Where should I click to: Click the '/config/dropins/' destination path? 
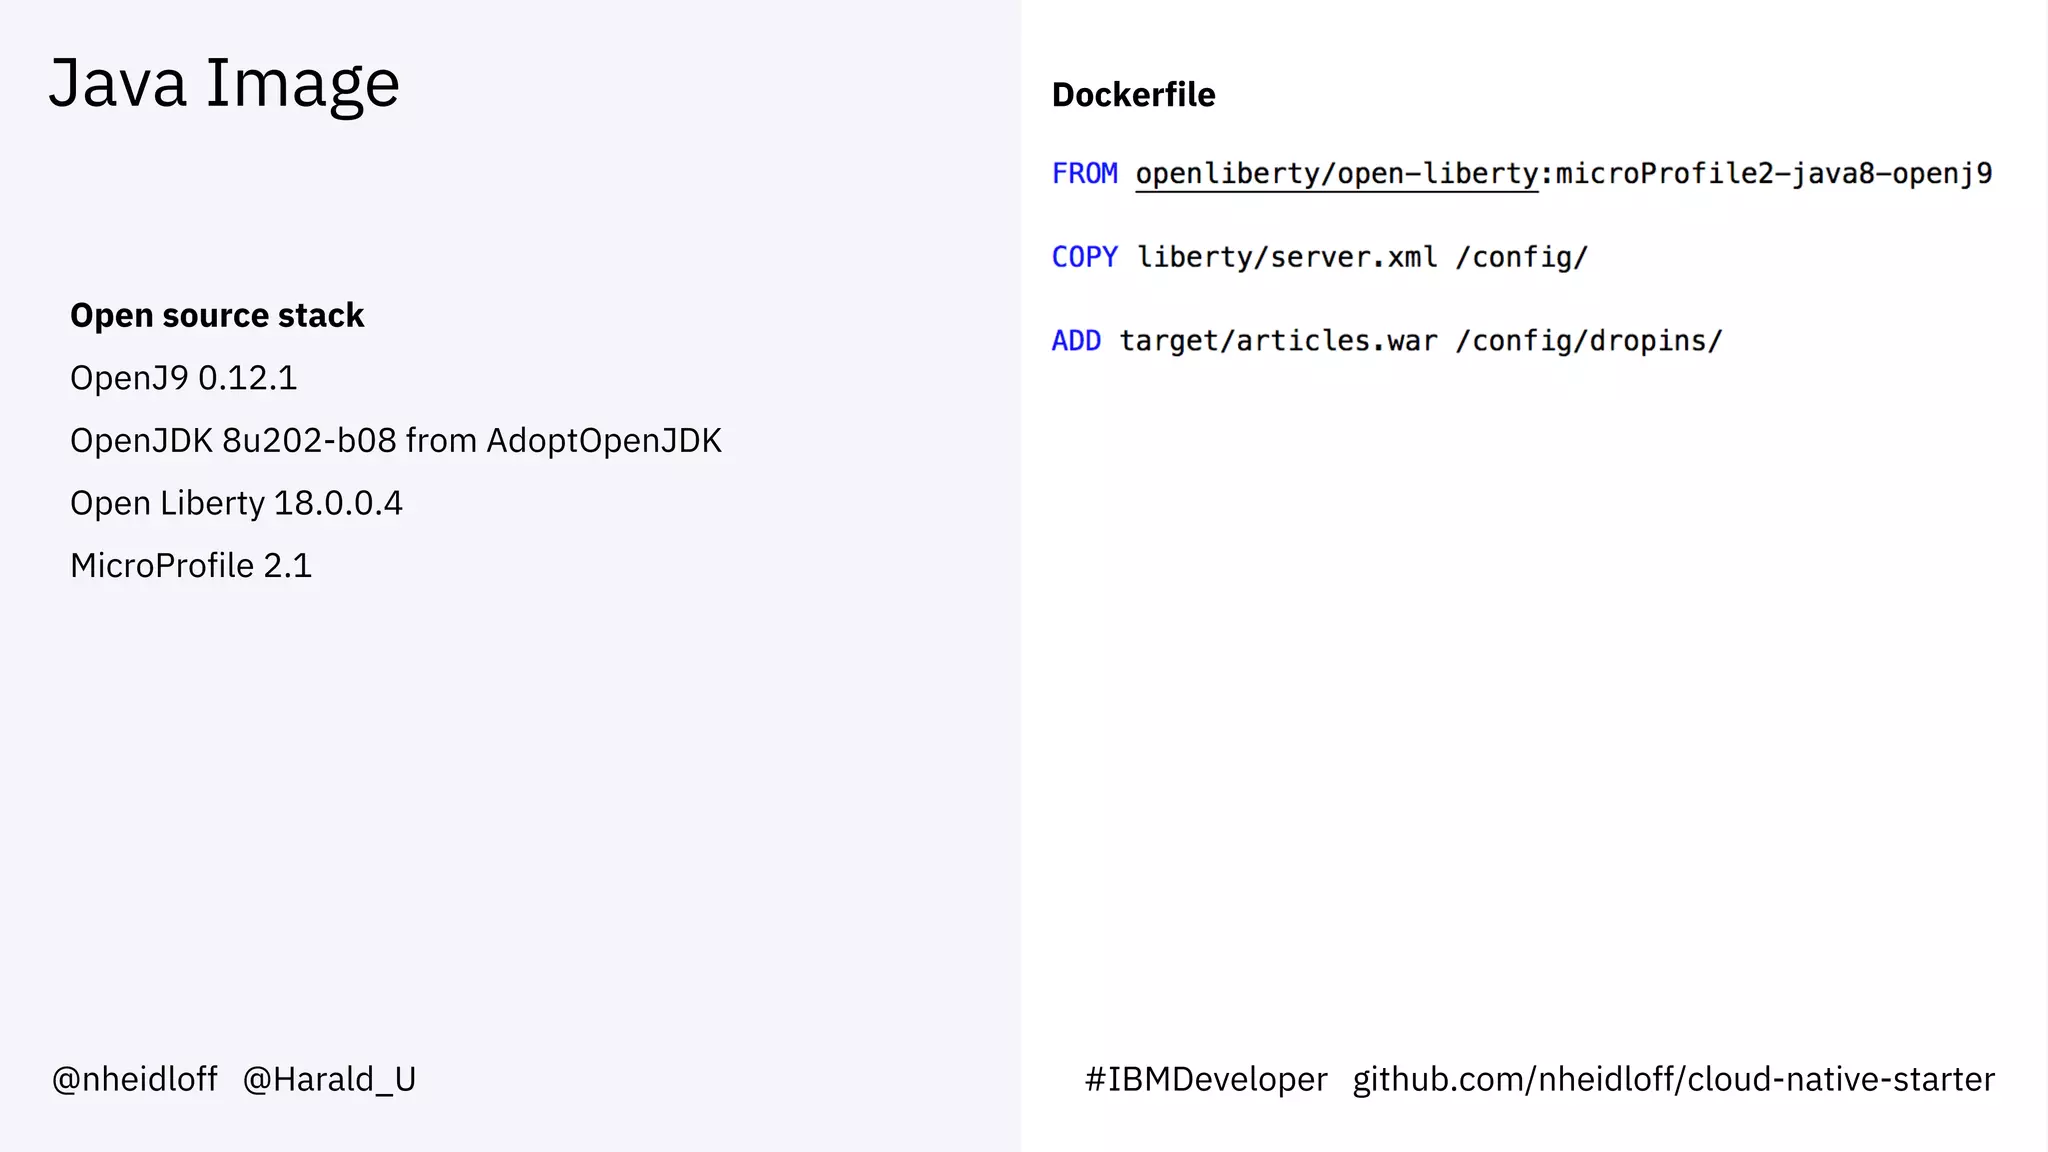point(1589,342)
